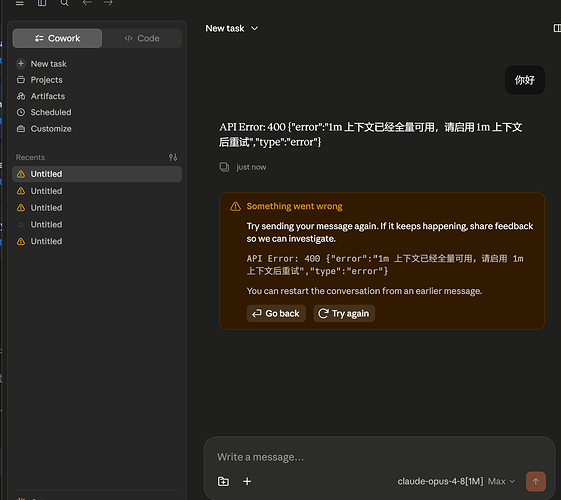Click the Go back button
The width and height of the screenshot is (561, 500).
[276, 313]
